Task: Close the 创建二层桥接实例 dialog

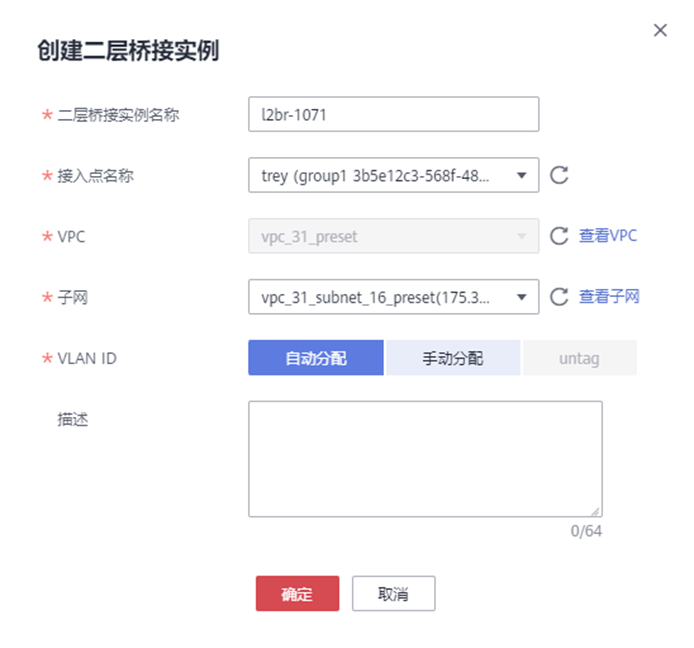Action: [x=660, y=31]
